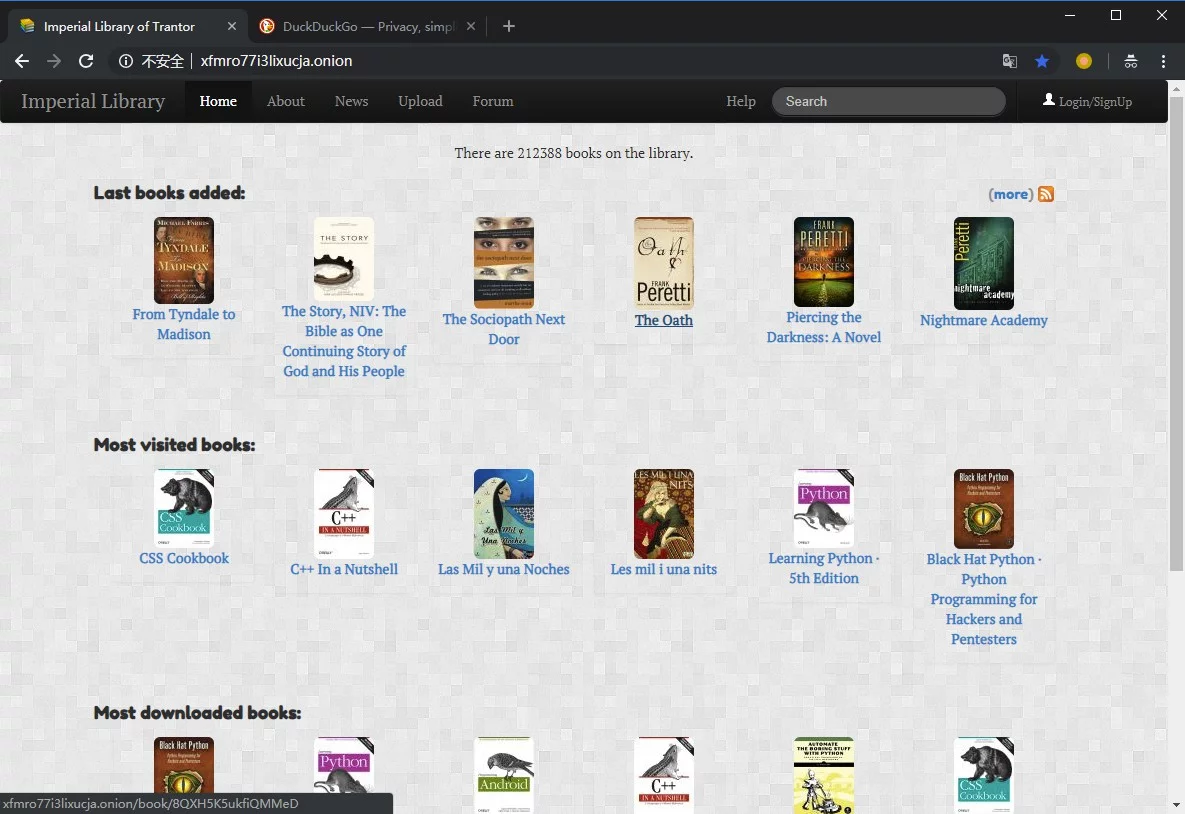Open Black Hat Python title link
1185x814 pixels.
[x=983, y=599]
